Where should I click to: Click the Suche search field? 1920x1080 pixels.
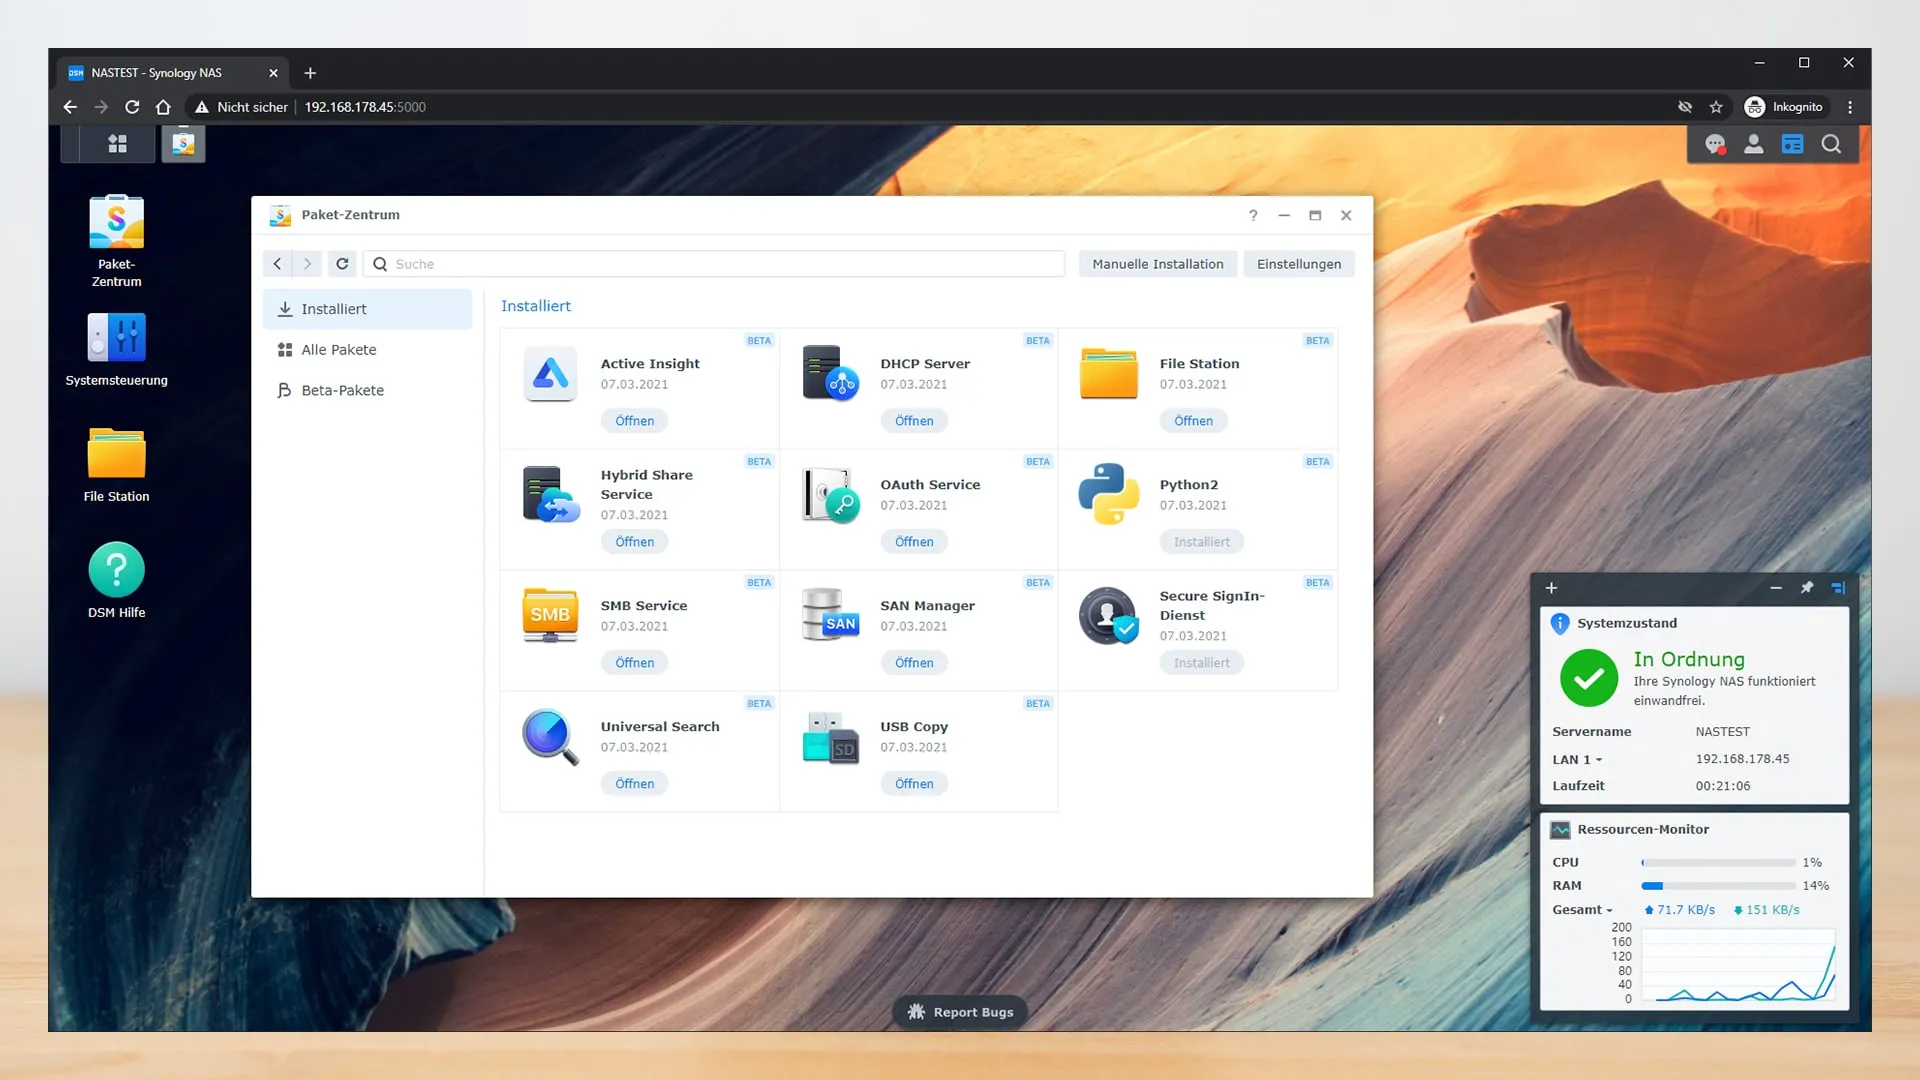point(714,264)
